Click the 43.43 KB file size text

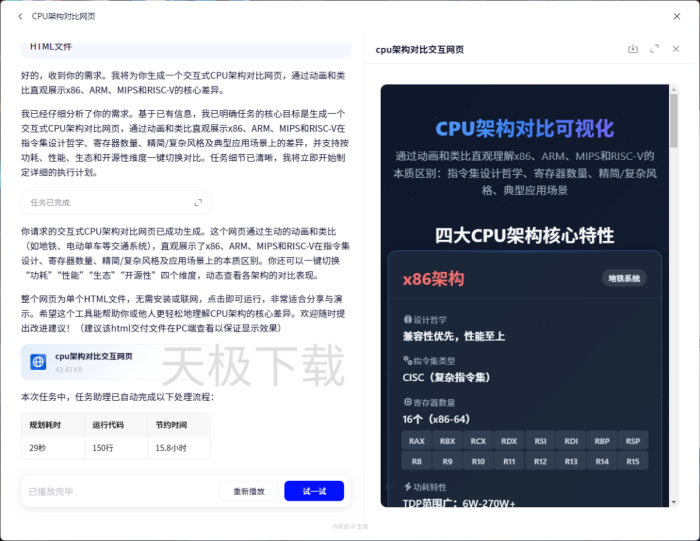click(69, 370)
